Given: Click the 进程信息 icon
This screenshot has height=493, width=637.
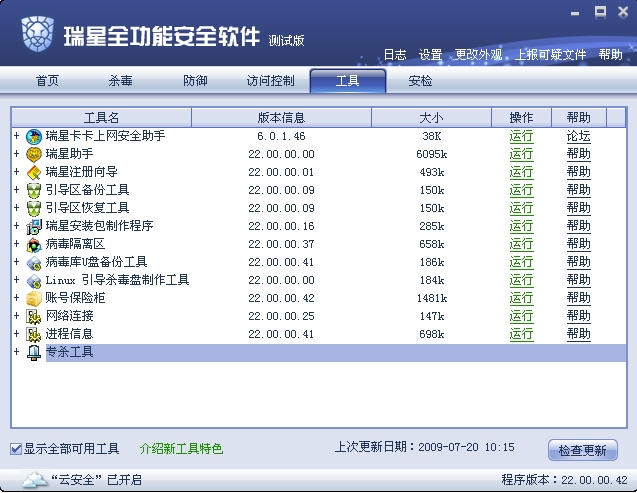Looking at the screenshot, I should pyautogui.click(x=34, y=335).
